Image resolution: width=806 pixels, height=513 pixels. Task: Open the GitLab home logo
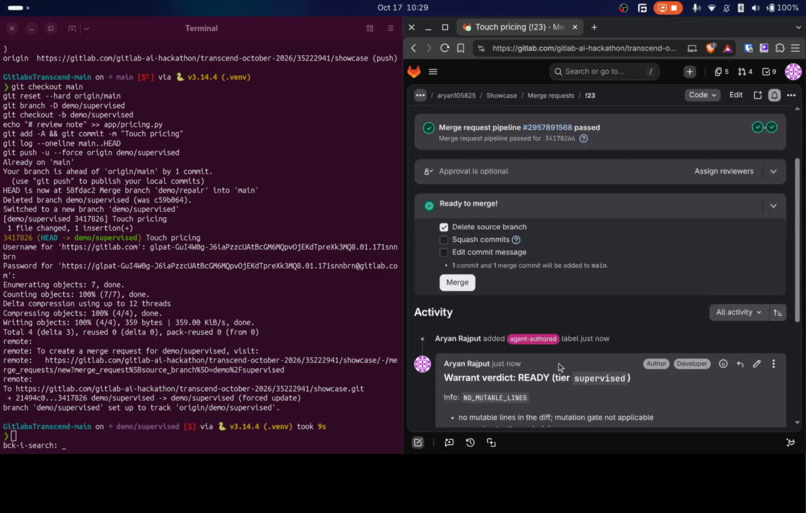point(414,71)
